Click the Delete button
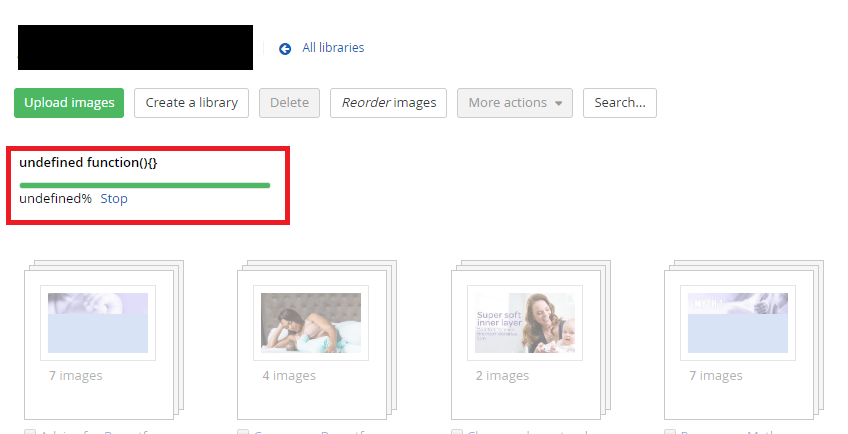Viewport: 848px width, 434px height. click(289, 103)
